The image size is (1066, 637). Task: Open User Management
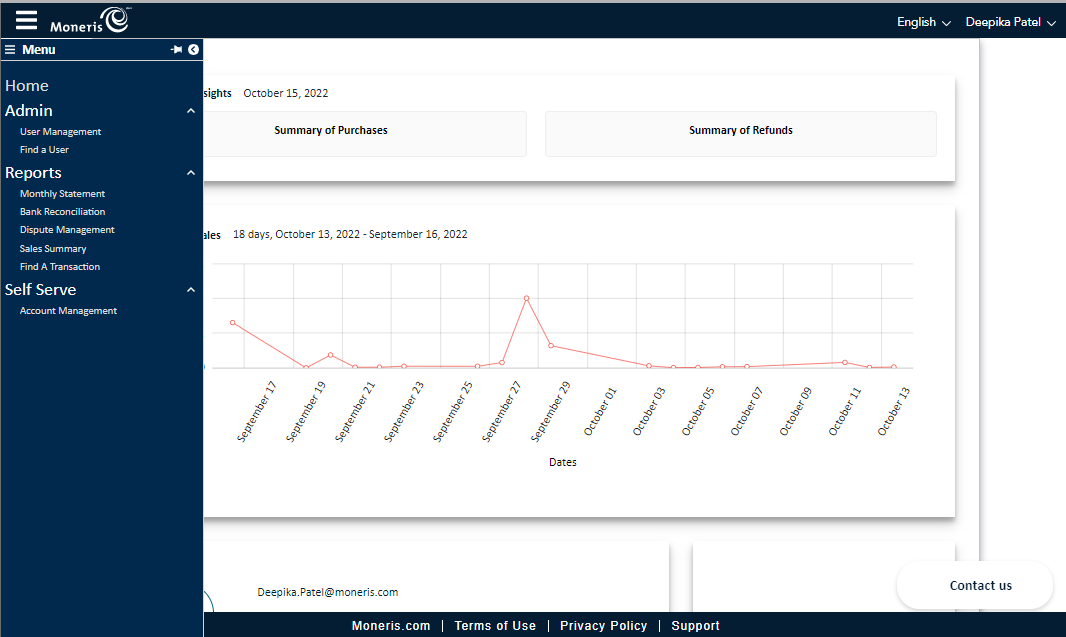coord(60,132)
